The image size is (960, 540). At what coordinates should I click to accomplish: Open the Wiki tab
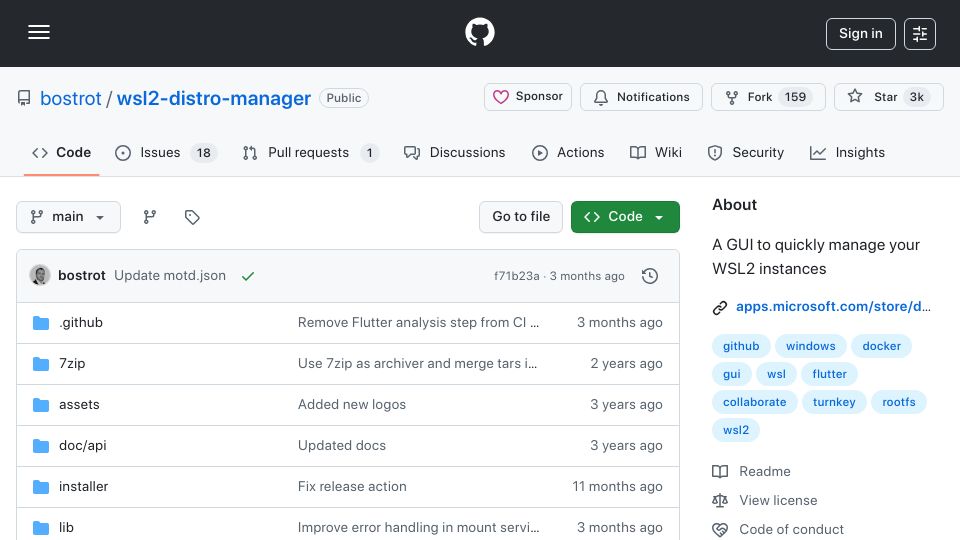[656, 153]
